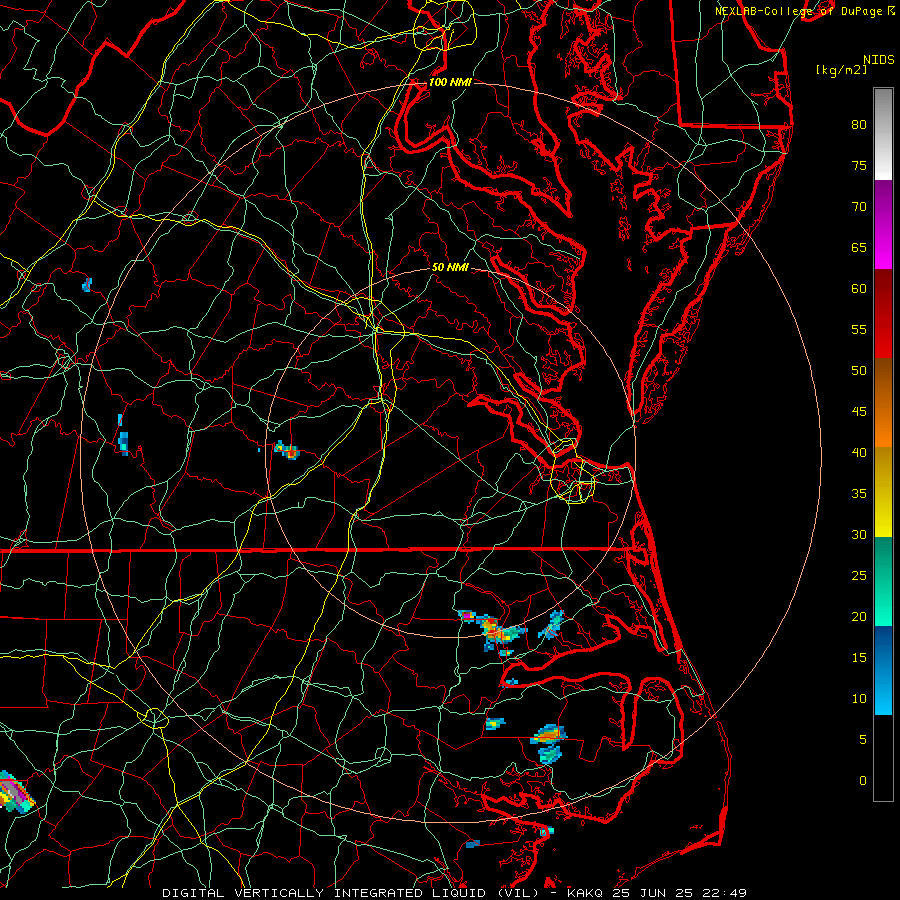Click the 55 value on the scale
Screen dimensions: 900x900
(859, 329)
